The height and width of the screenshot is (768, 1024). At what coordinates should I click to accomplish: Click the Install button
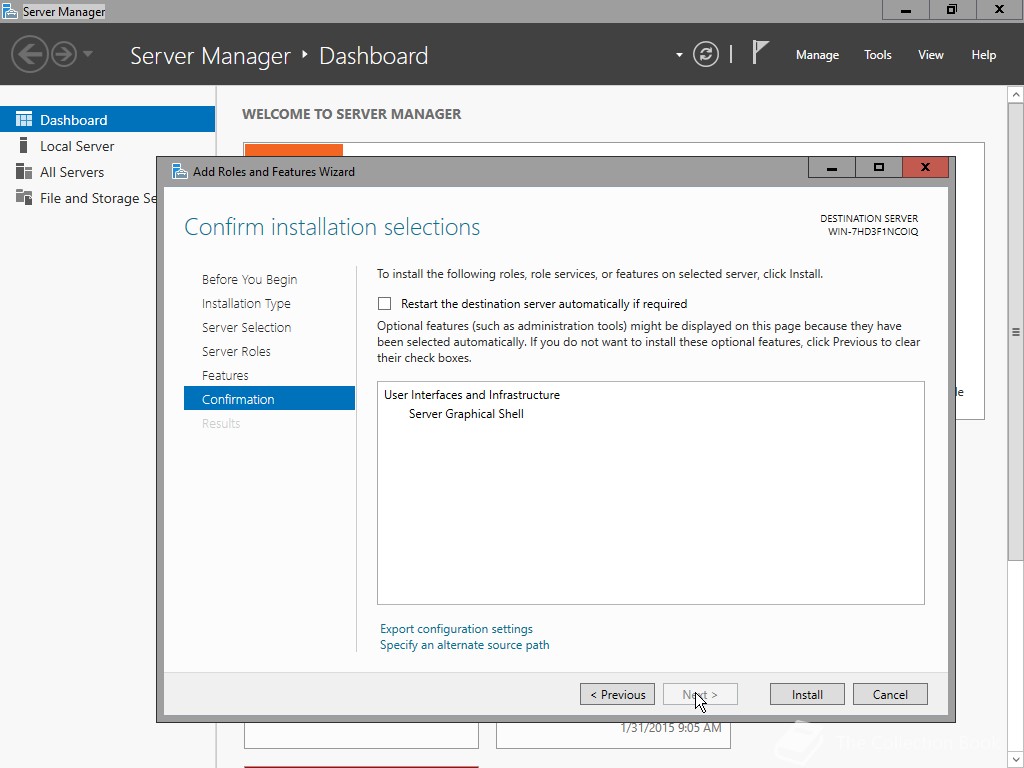(807, 694)
